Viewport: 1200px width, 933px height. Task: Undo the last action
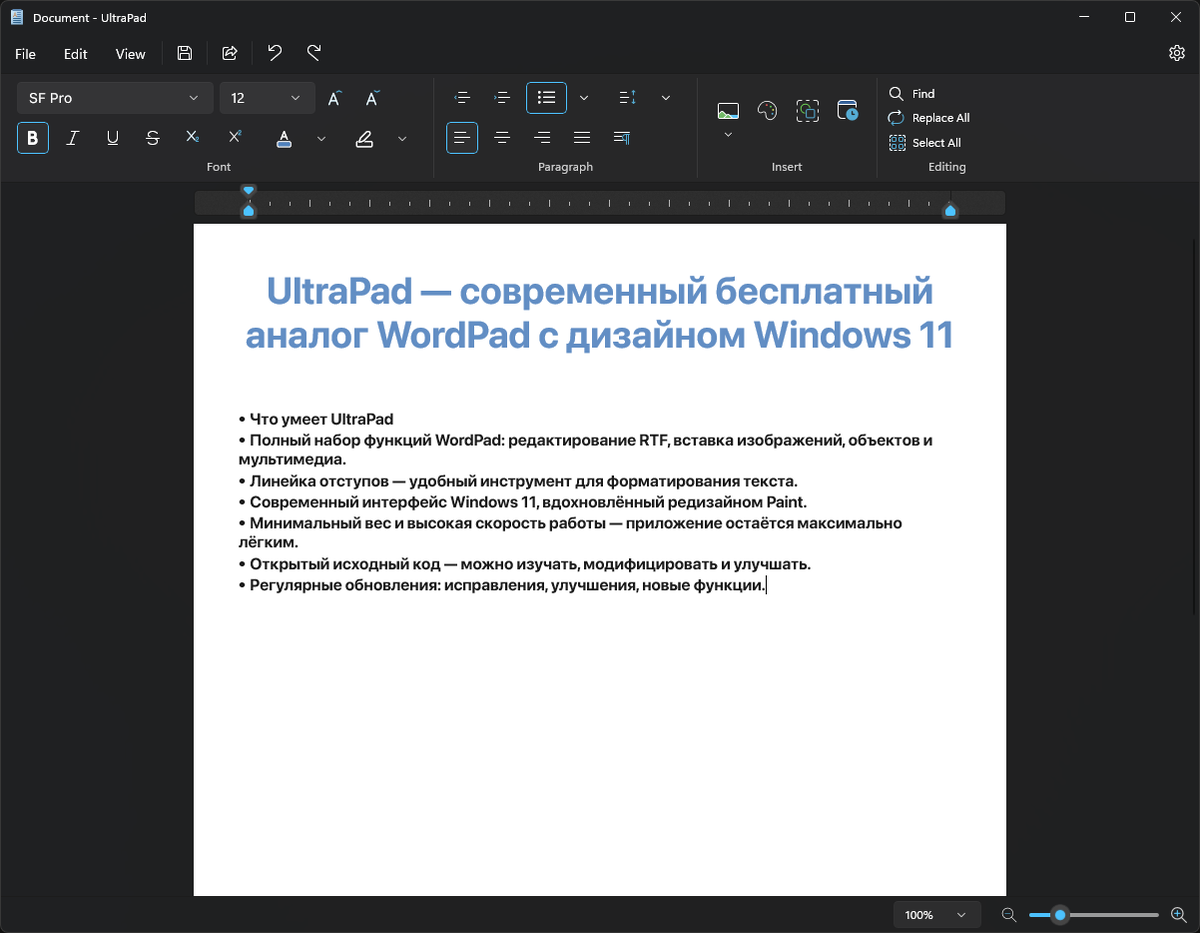click(x=274, y=53)
